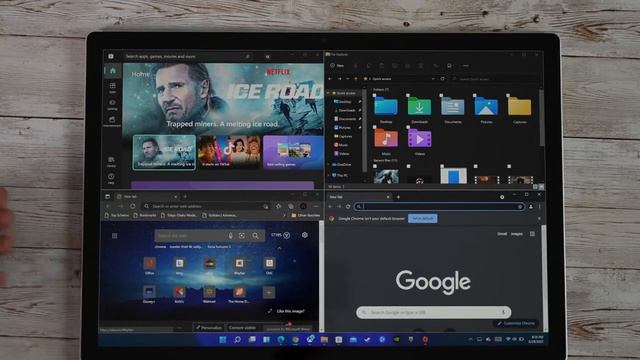This screenshot has height=360, width=640.
Task: Refresh the File Explorer view
Action: (442, 79)
